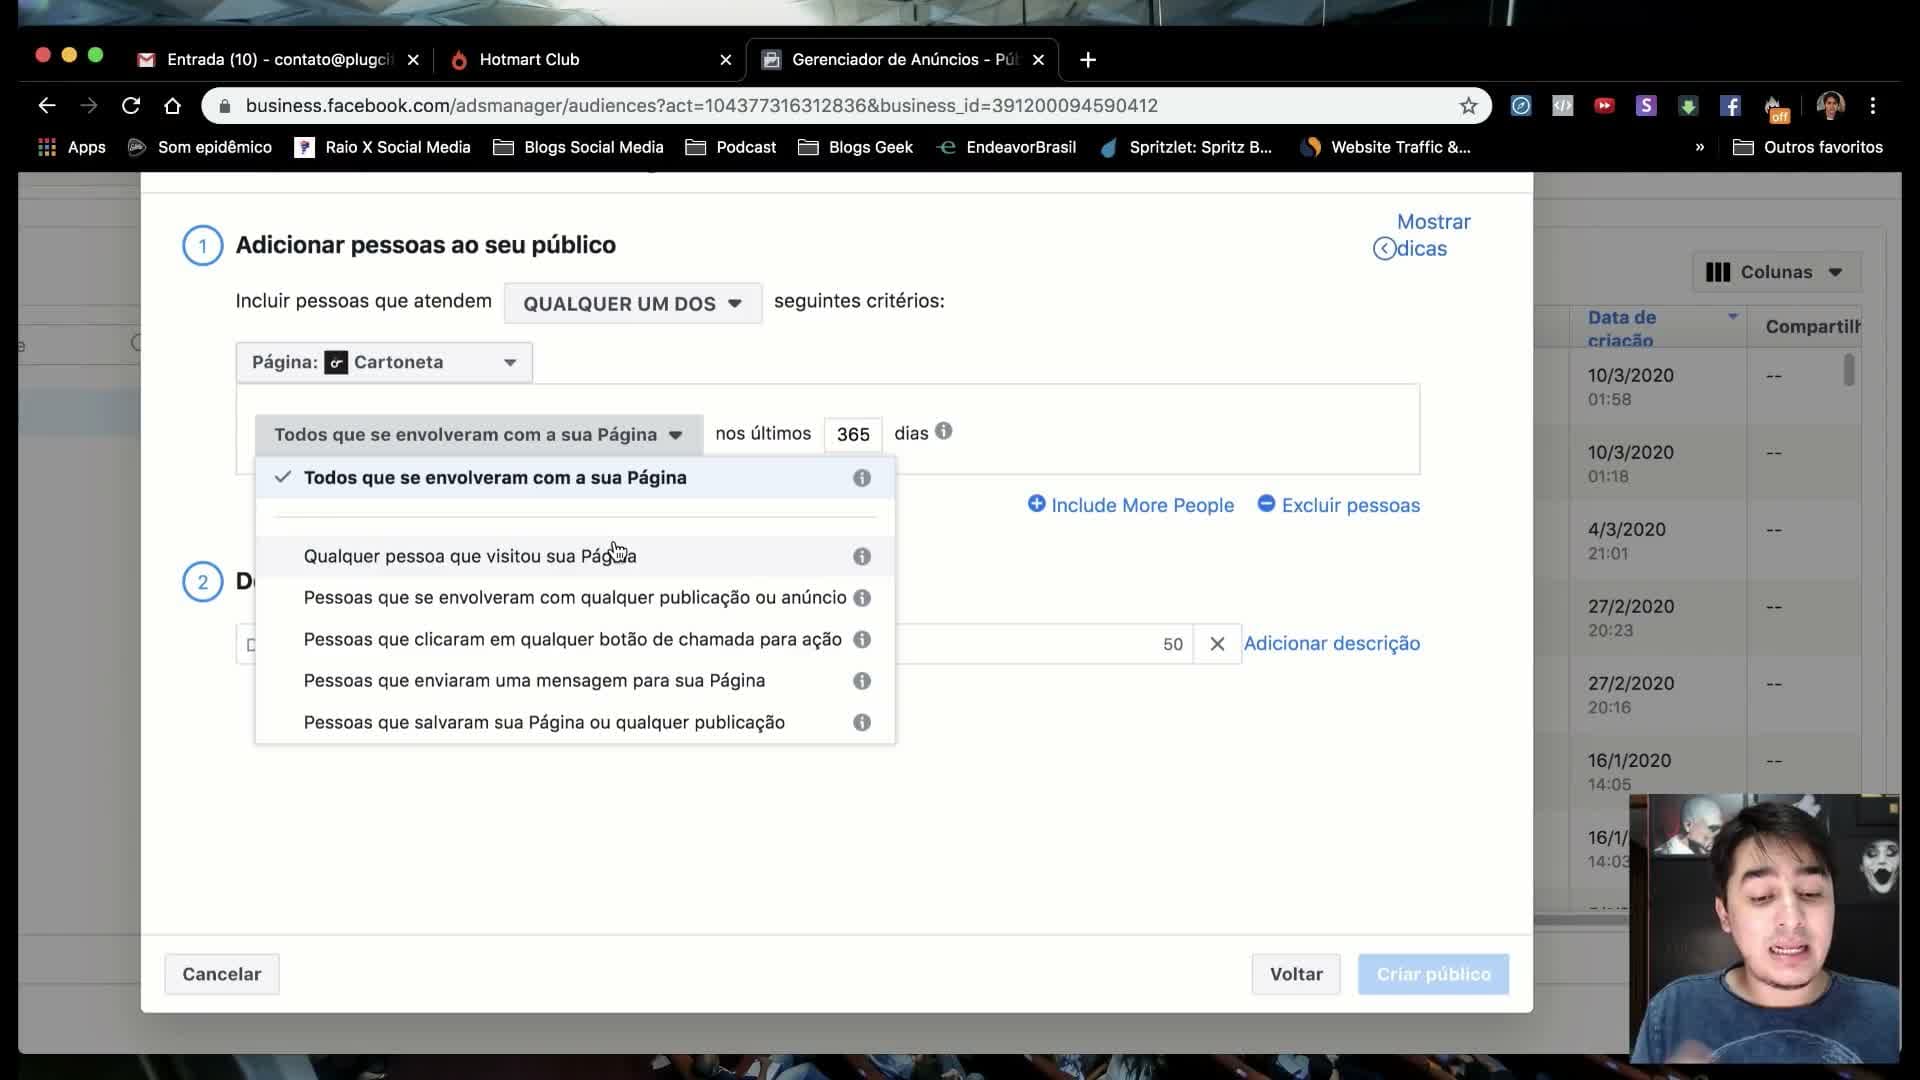Close the Hotmart Club tab
Viewport: 1920px width, 1080px height.
pyautogui.click(x=726, y=60)
